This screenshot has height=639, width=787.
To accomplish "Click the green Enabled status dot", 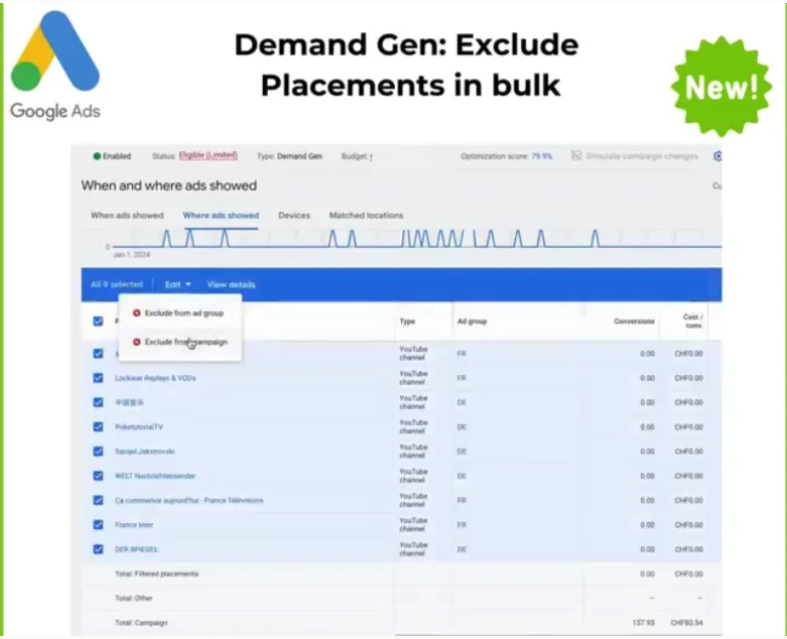I will point(97,156).
